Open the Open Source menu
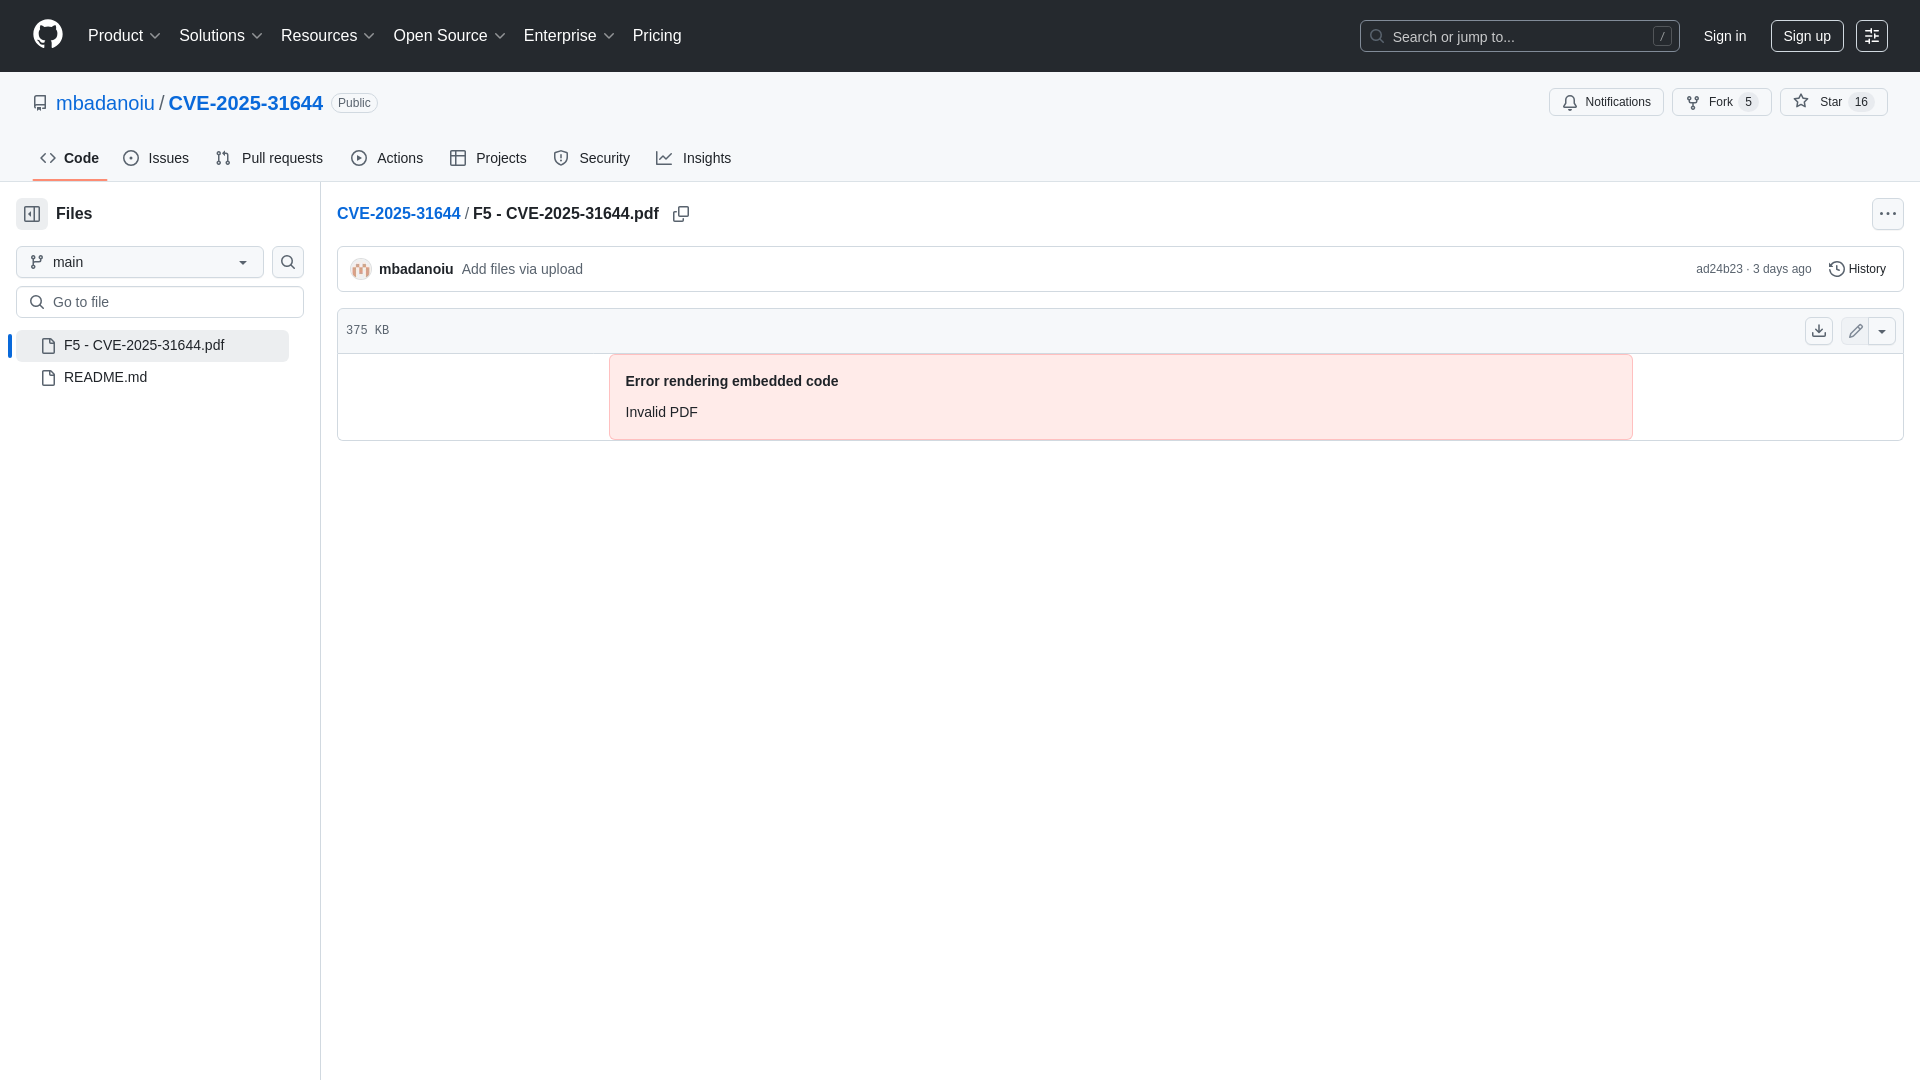The height and width of the screenshot is (1080, 1920). click(450, 36)
